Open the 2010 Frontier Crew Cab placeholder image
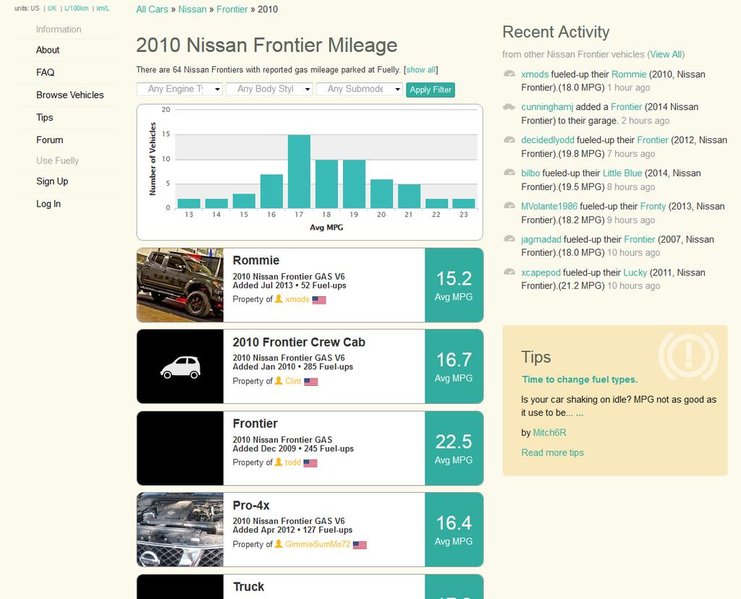 click(x=180, y=367)
